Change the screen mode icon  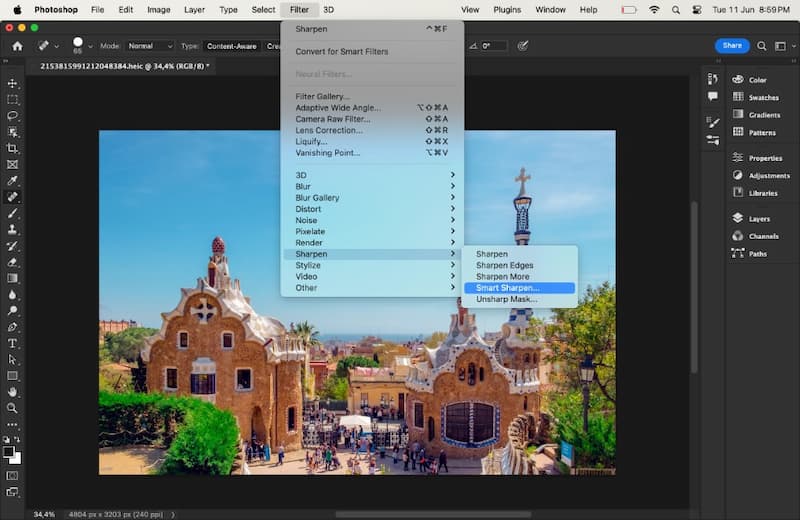tap(12, 492)
